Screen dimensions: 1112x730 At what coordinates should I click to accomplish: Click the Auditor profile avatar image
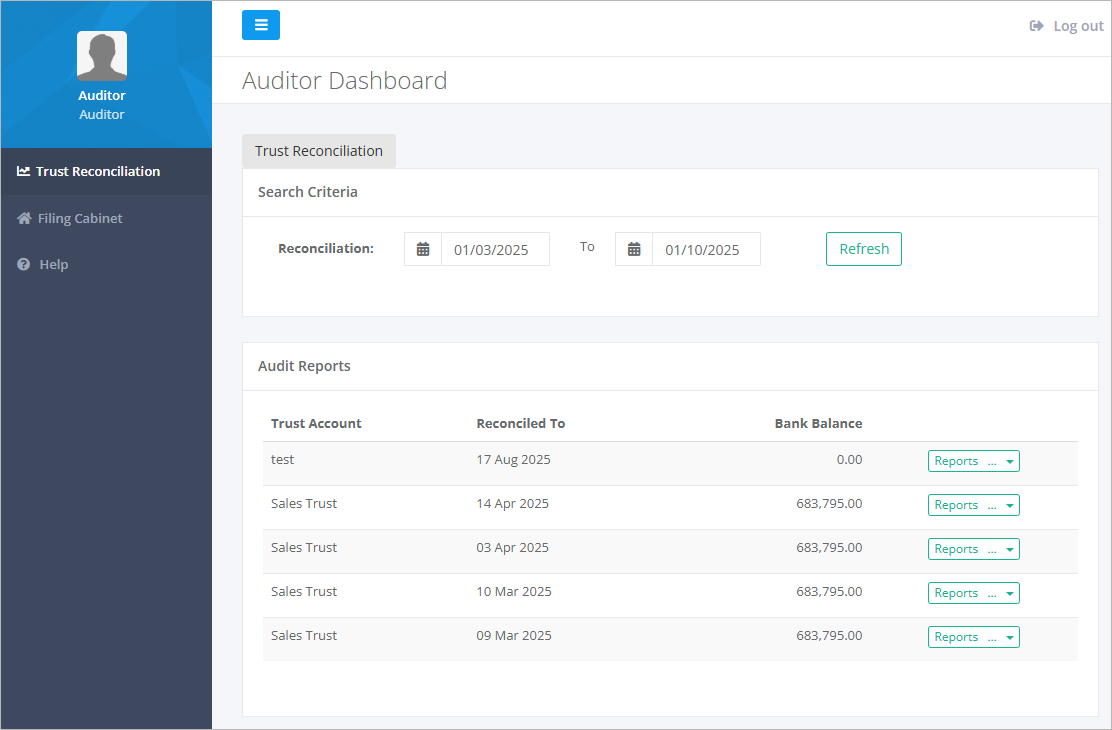(x=101, y=56)
